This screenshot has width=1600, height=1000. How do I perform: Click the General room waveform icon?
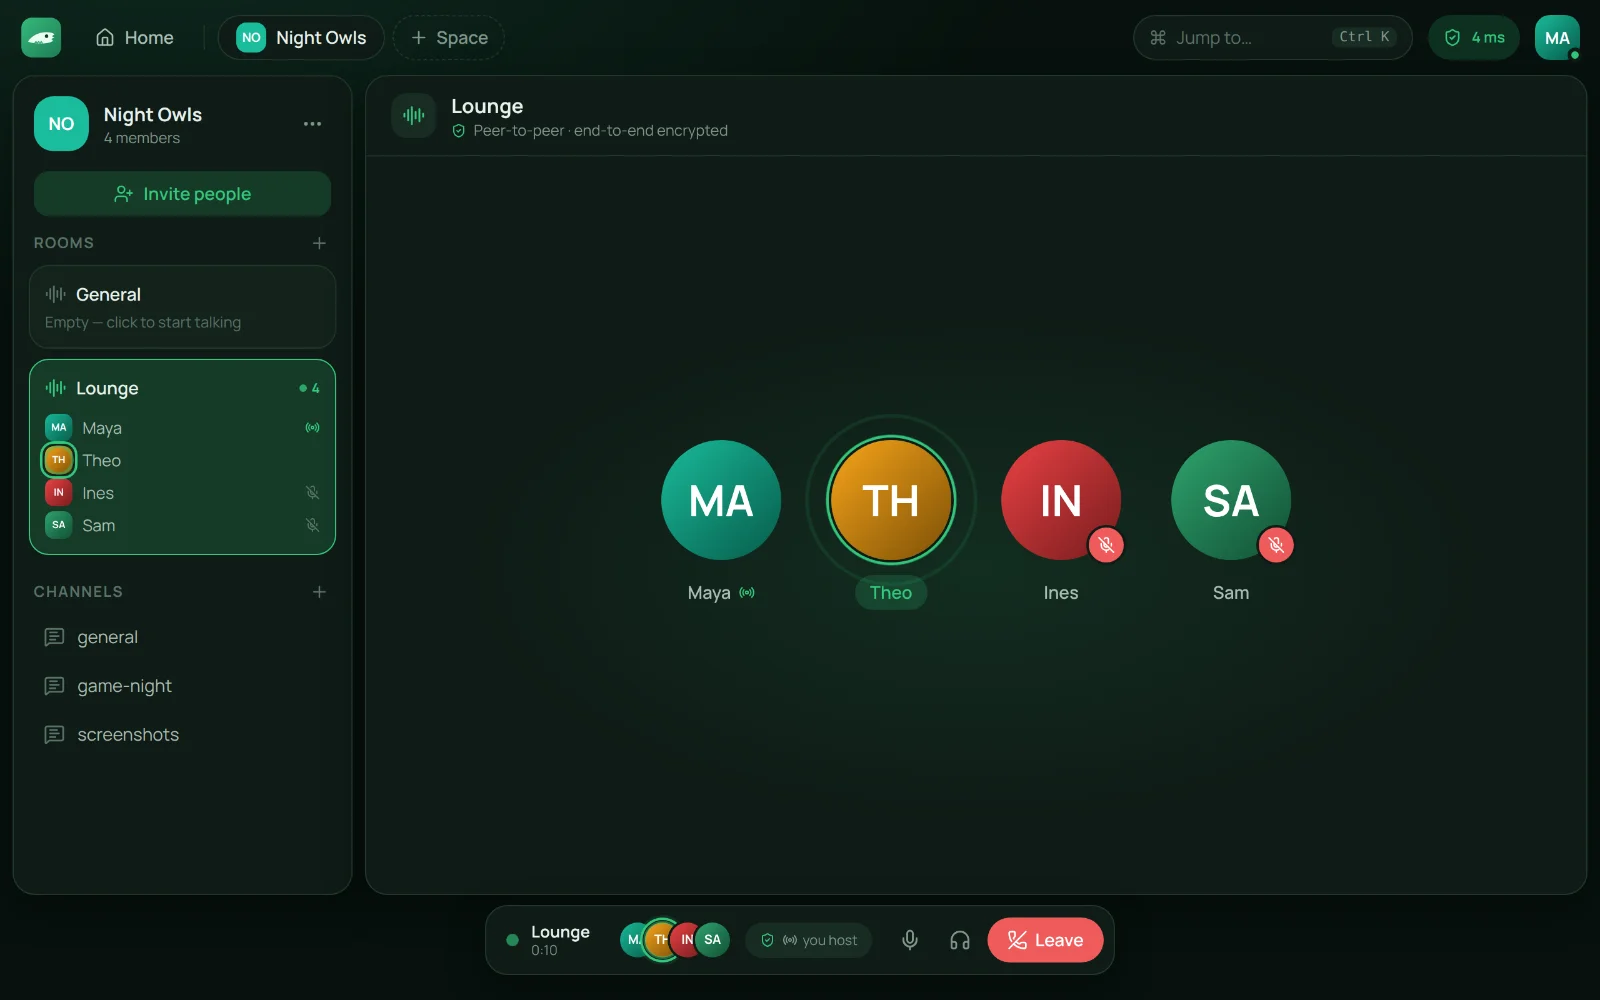56,294
